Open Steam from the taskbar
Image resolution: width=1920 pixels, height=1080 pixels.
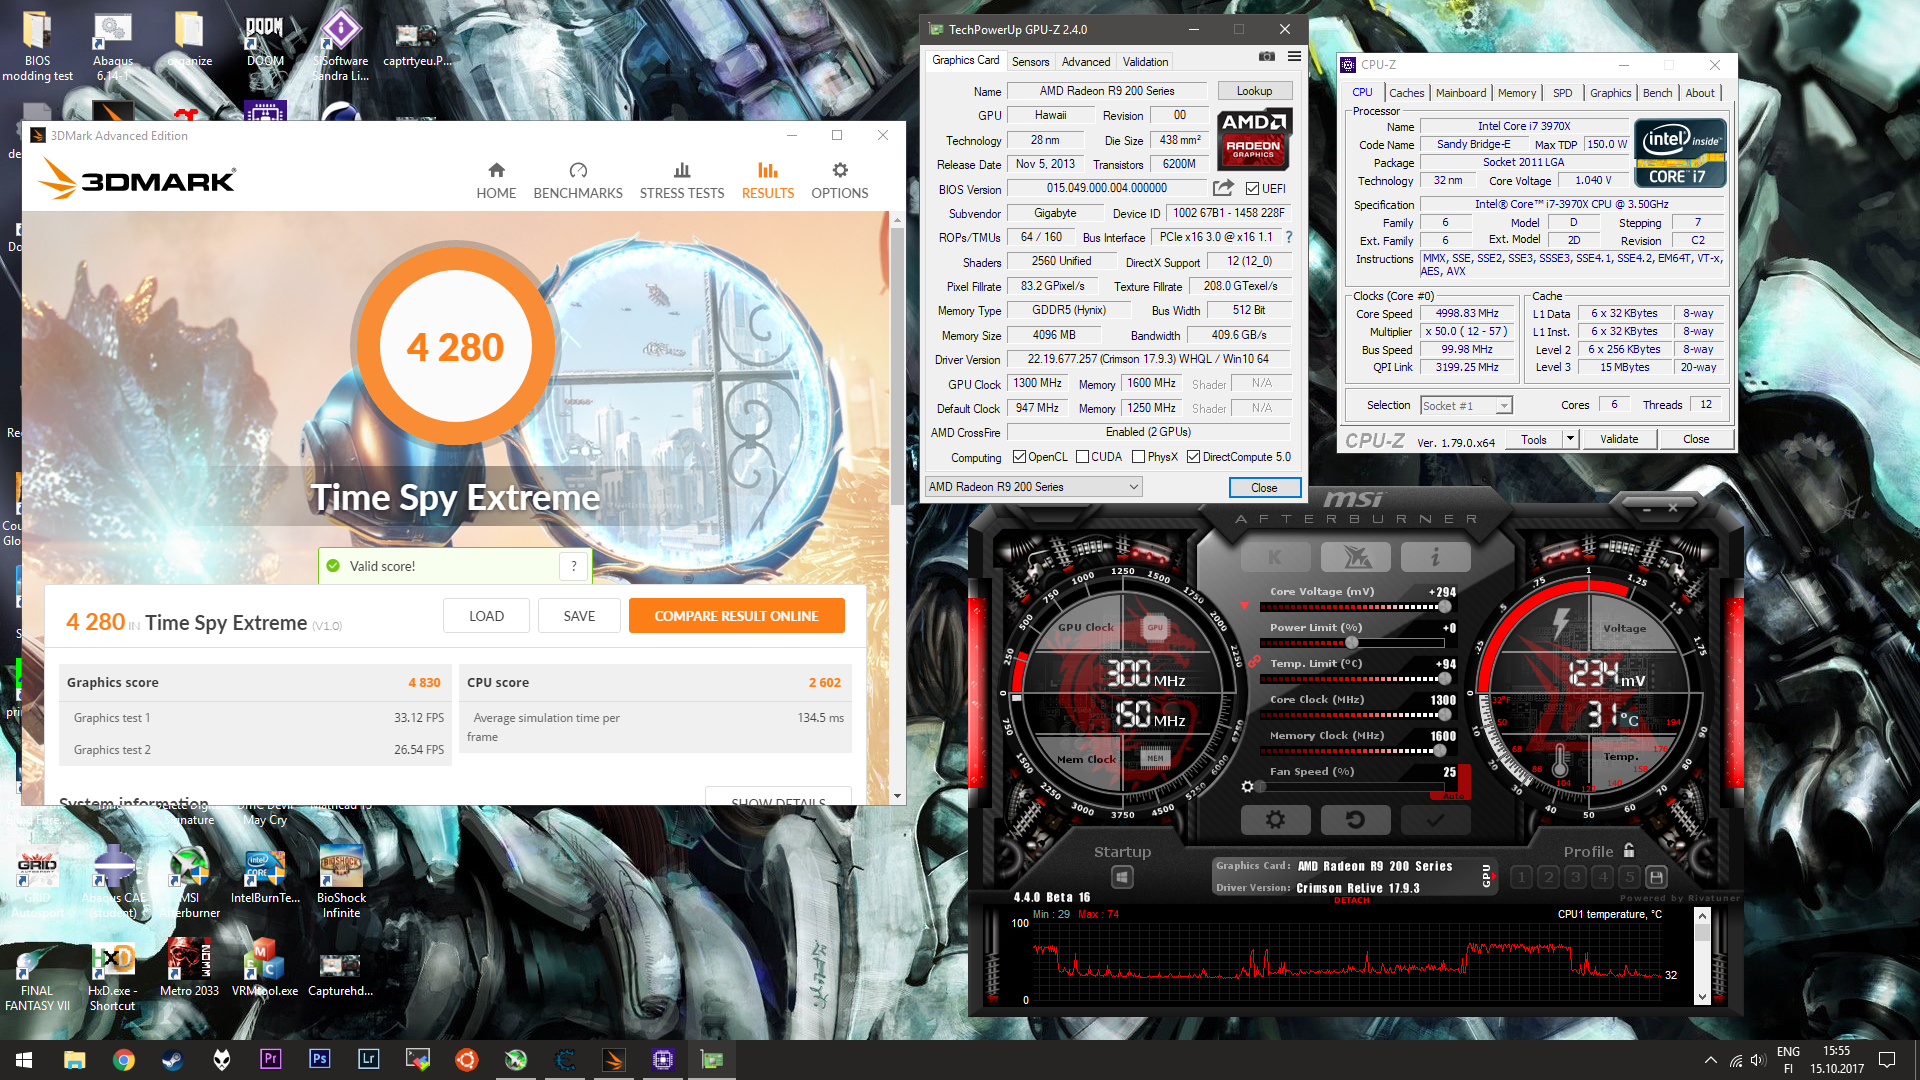(172, 1060)
